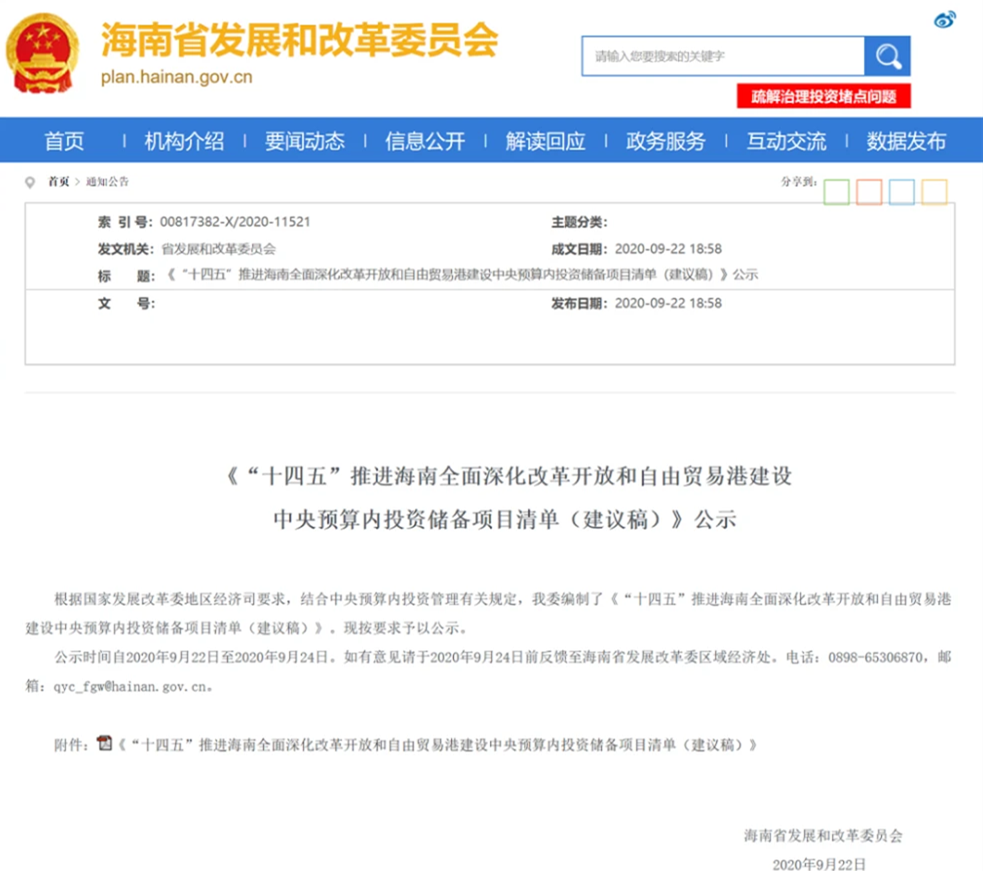Select 信息公开 in the navigation bar
The height and width of the screenshot is (871, 983).
[x=425, y=141]
